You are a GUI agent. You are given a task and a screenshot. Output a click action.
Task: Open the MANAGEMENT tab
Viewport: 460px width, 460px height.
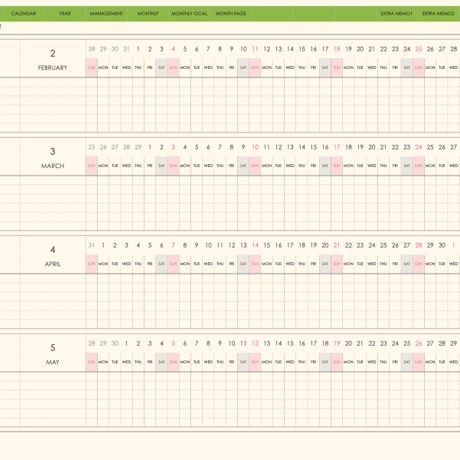(106, 14)
